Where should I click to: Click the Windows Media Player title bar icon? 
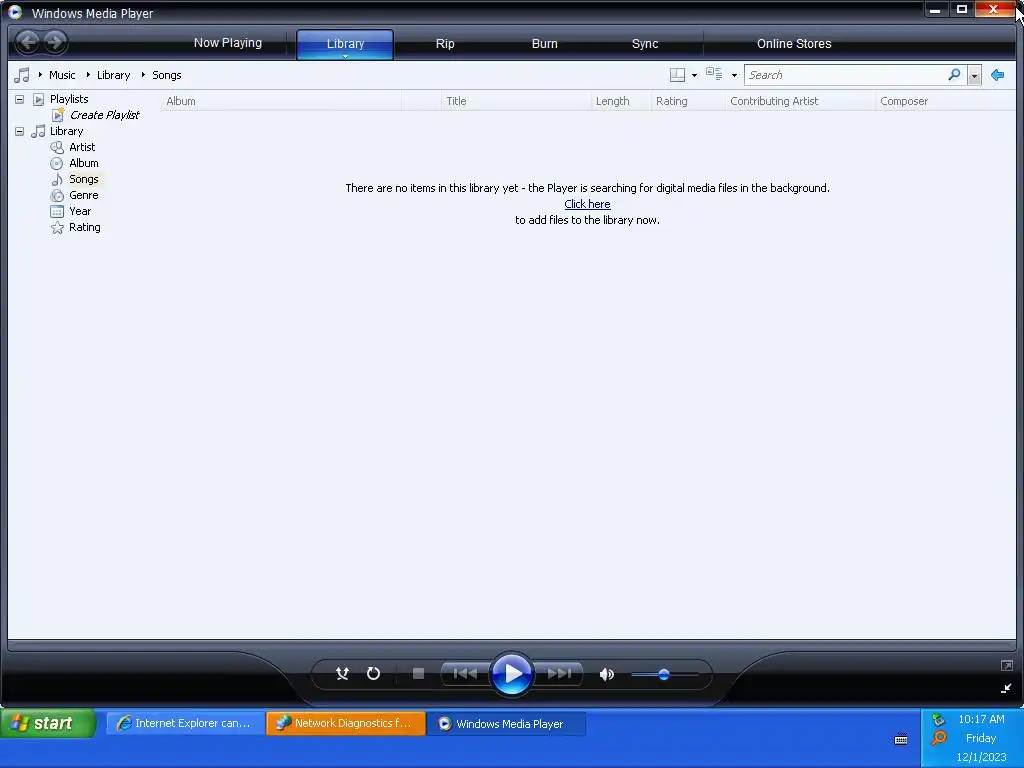click(14, 12)
